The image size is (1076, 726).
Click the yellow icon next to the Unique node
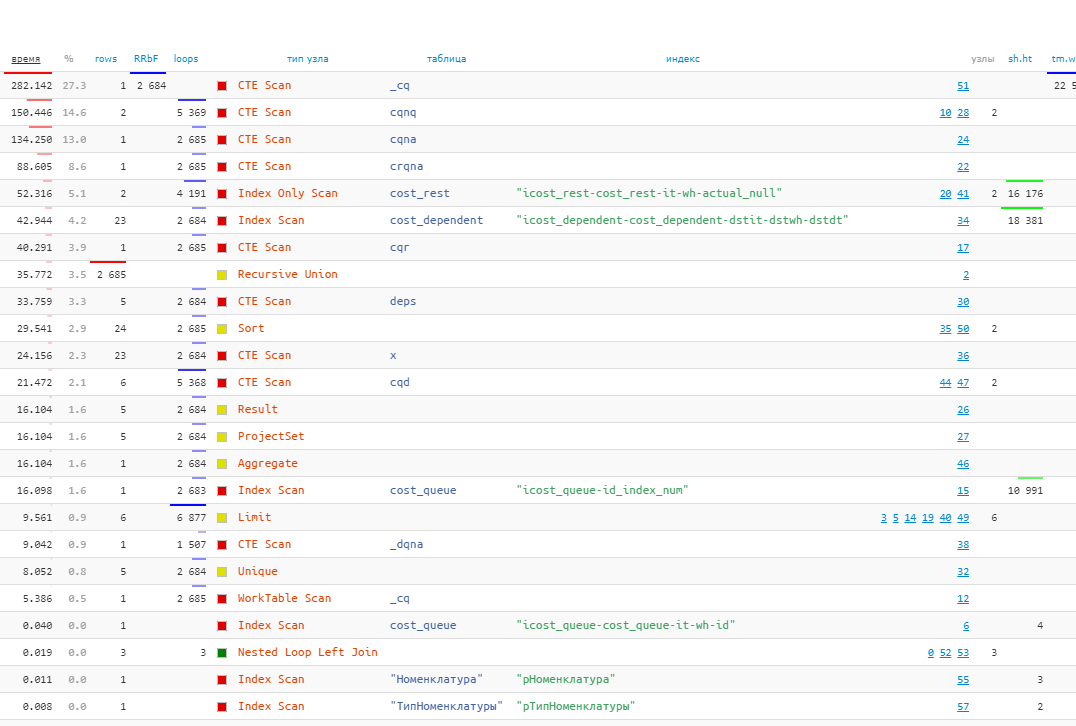pos(222,571)
